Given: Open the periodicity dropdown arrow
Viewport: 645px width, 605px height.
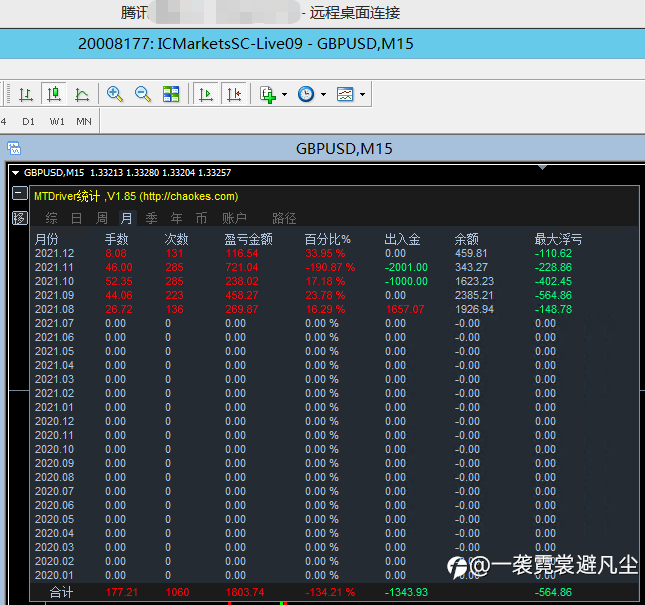Looking at the screenshot, I should (x=323, y=95).
